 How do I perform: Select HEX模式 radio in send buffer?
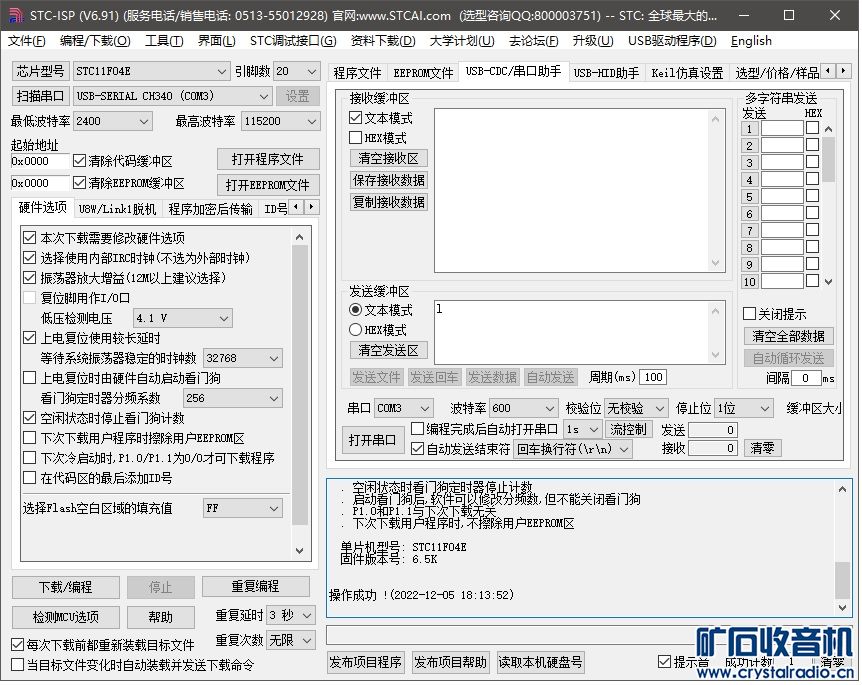[x=356, y=330]
